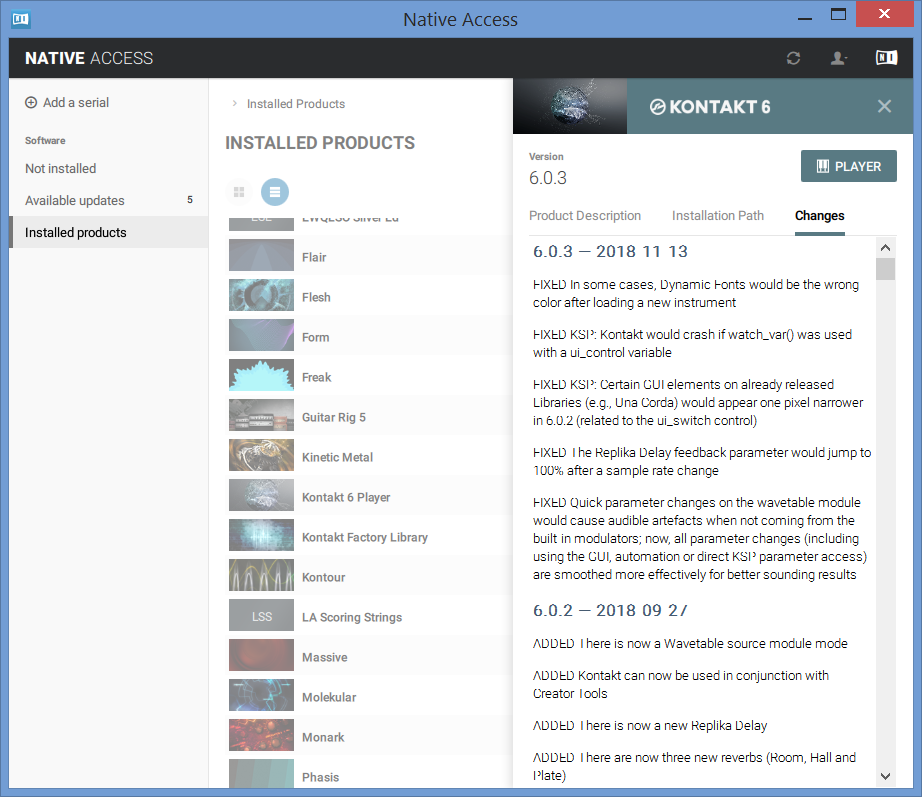Image resolution: width=922 pixels, height=797 pixels.
Task: Click the Kinetic Metal thumbnail
Action: coord(261,455)
